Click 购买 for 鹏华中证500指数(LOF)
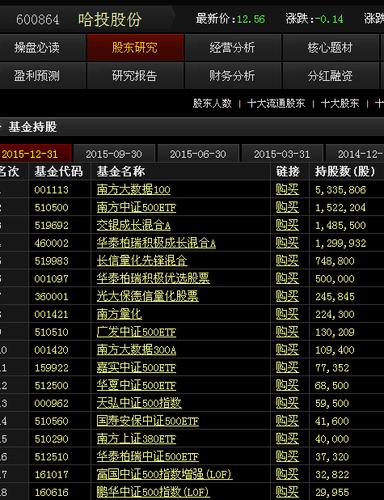This screenshot has width=384, height=500. [x=287, y=492]
